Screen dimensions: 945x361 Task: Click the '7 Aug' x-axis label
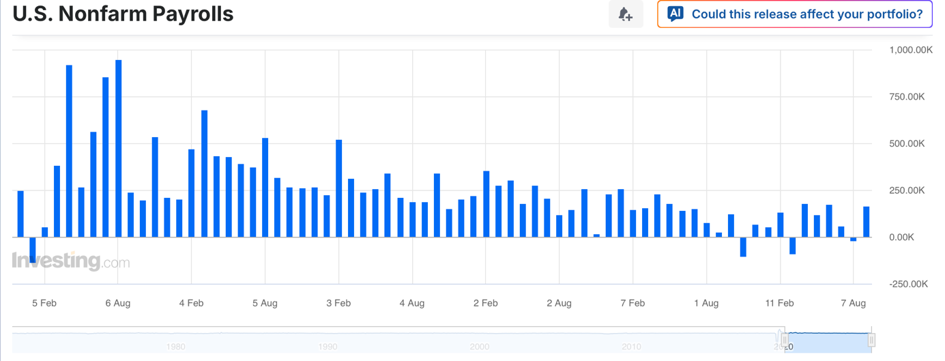pos(854,303)
